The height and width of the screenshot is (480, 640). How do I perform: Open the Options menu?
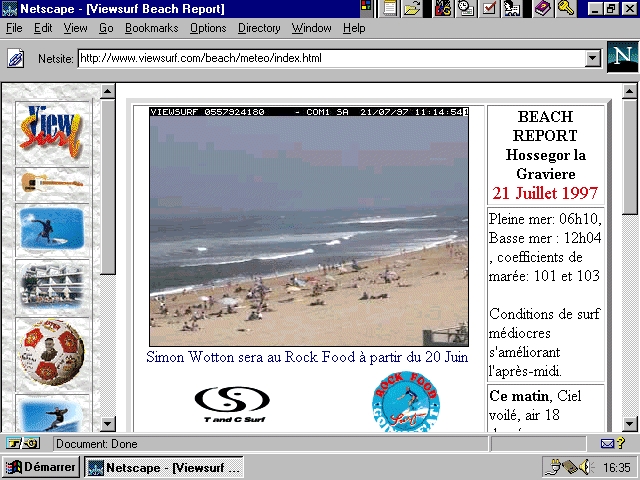pyautogui.click(x=208, y=28)
